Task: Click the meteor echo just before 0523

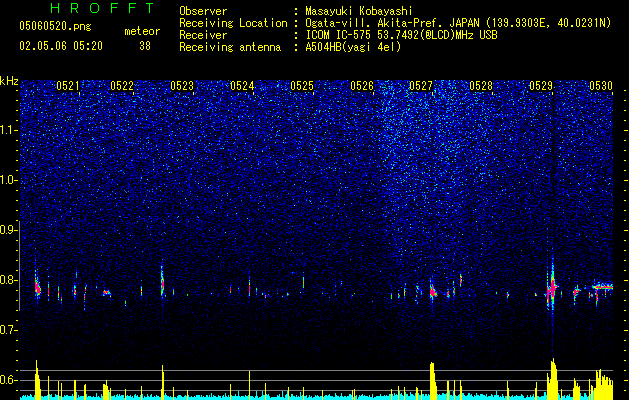Action: tap(162, 282)
